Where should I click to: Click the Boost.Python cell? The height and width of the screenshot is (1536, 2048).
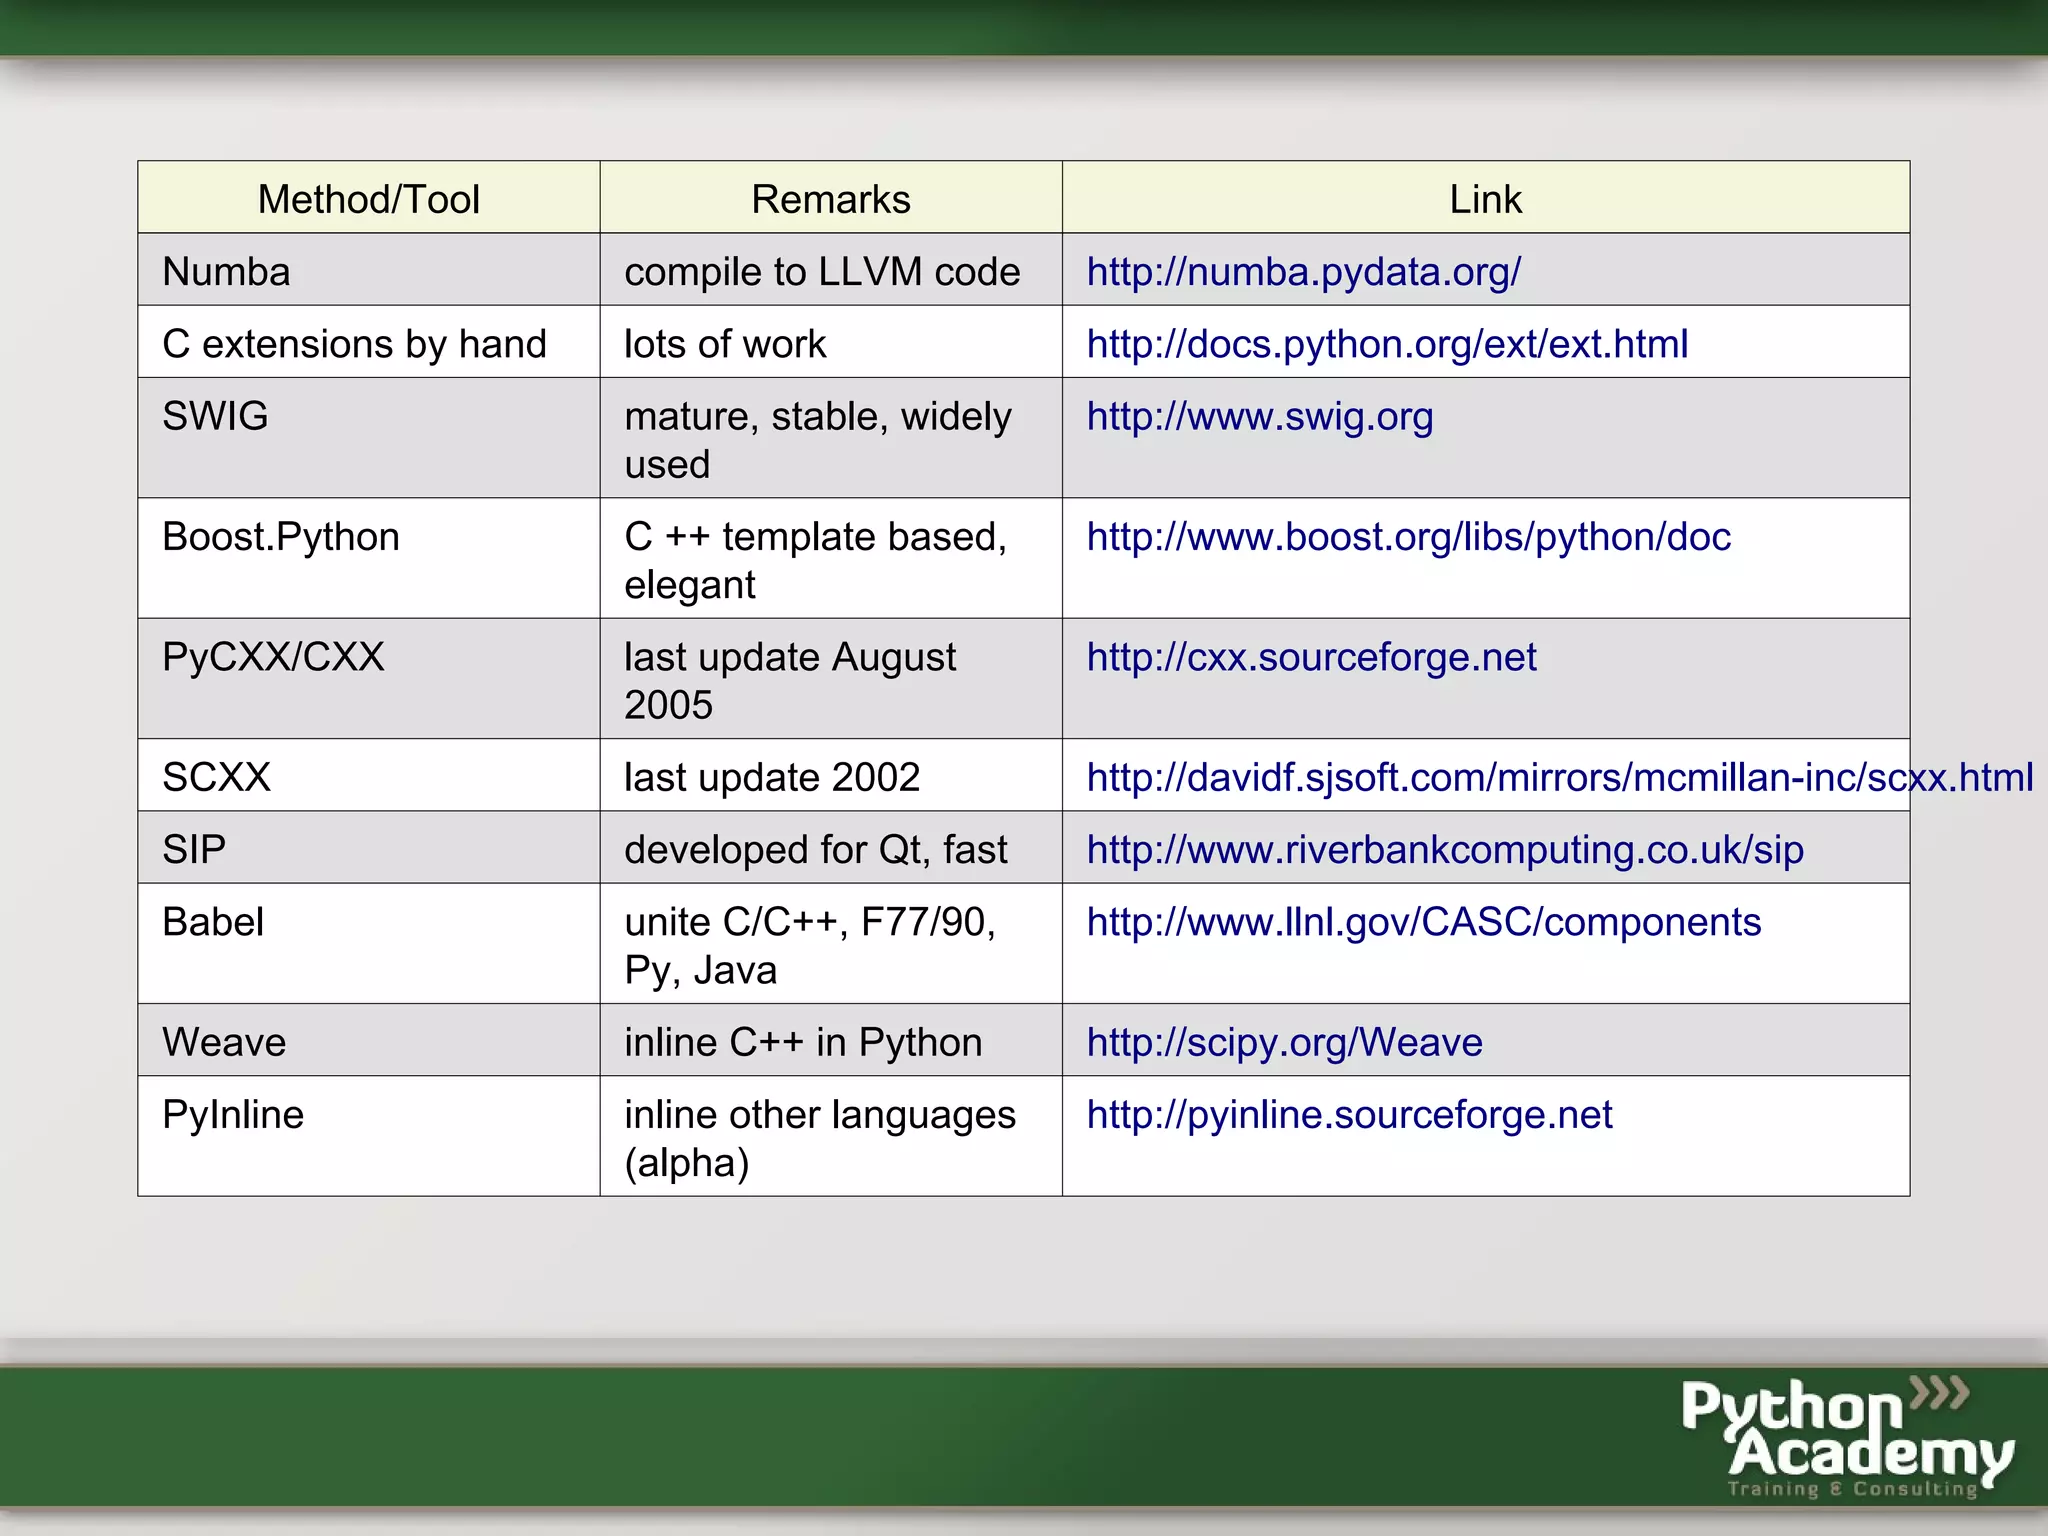coord(369,558)
